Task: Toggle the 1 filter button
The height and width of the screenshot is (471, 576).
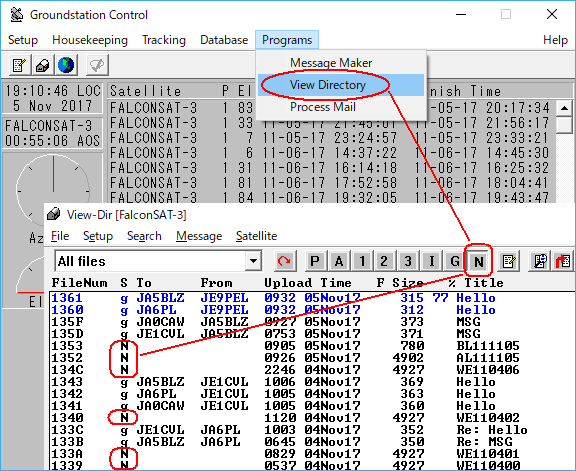Action: pos(363,261)
